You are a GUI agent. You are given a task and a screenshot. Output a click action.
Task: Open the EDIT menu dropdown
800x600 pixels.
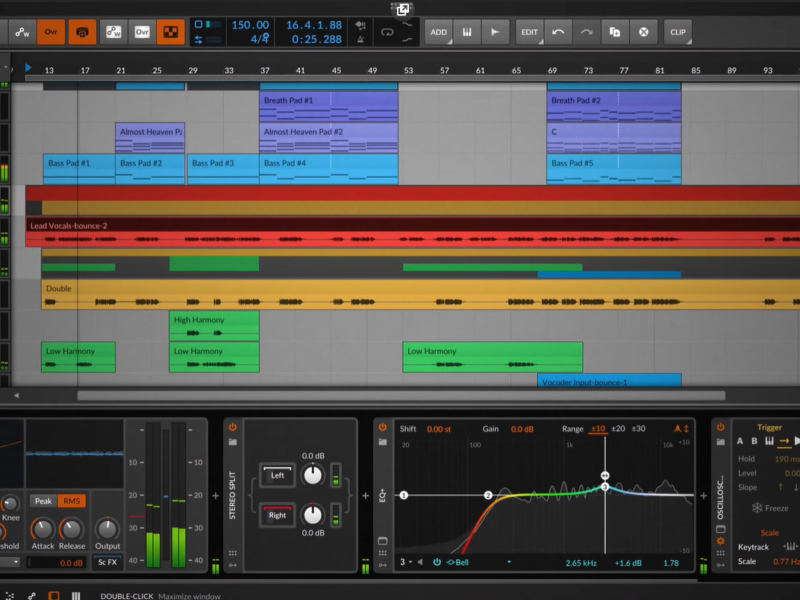[x=529, y=32]
